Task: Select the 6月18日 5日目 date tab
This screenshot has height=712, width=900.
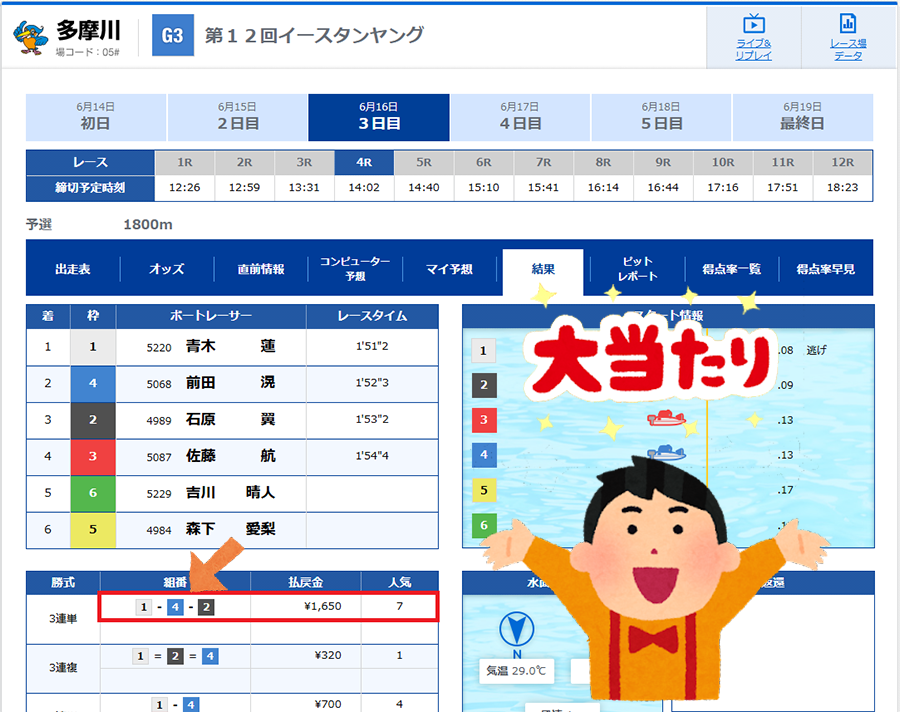Action: point(661,117)
